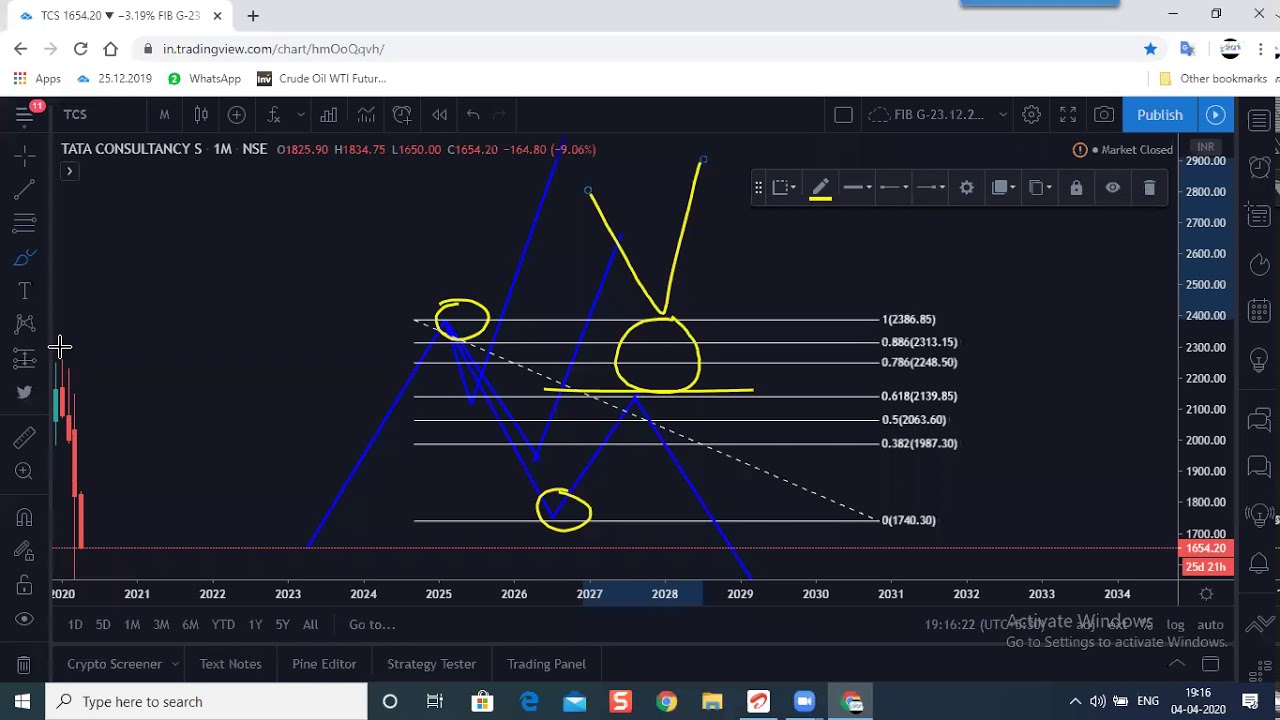Image resolution: width=1280 pixels, height=720 pixels.
Task: Click Go to... date button
Action: click(x=372, y=624)
